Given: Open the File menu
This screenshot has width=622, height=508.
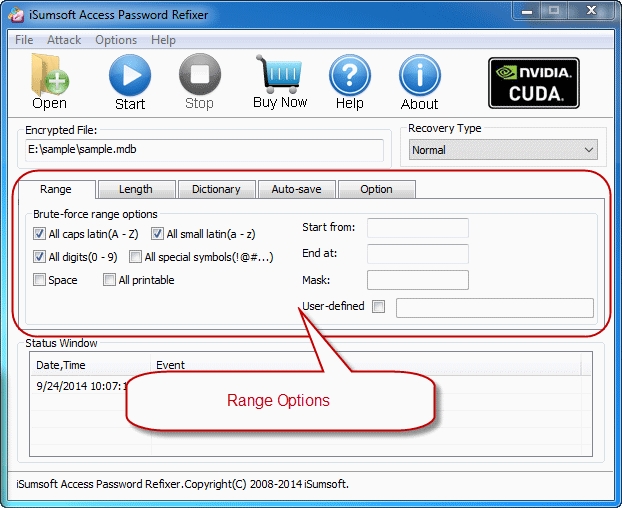Looking at the screenshot, I should [24, 40].
